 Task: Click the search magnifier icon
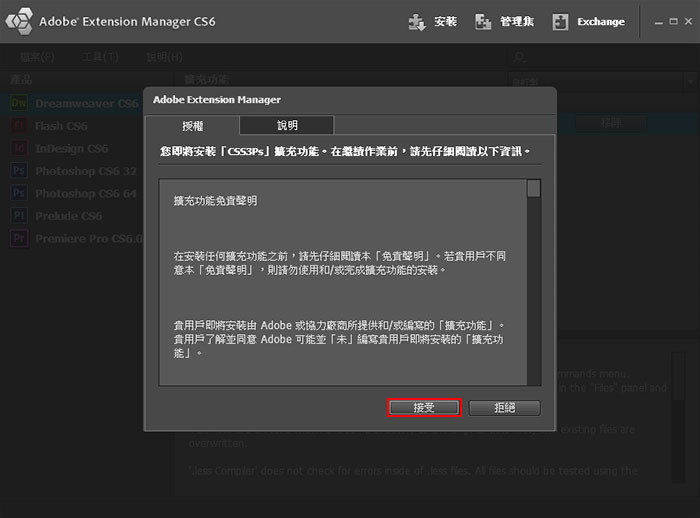tap(519, 57)
